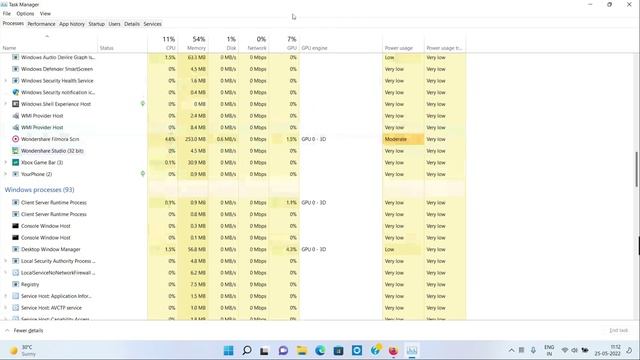Click the Moderate power usage cell

point(403,139)
